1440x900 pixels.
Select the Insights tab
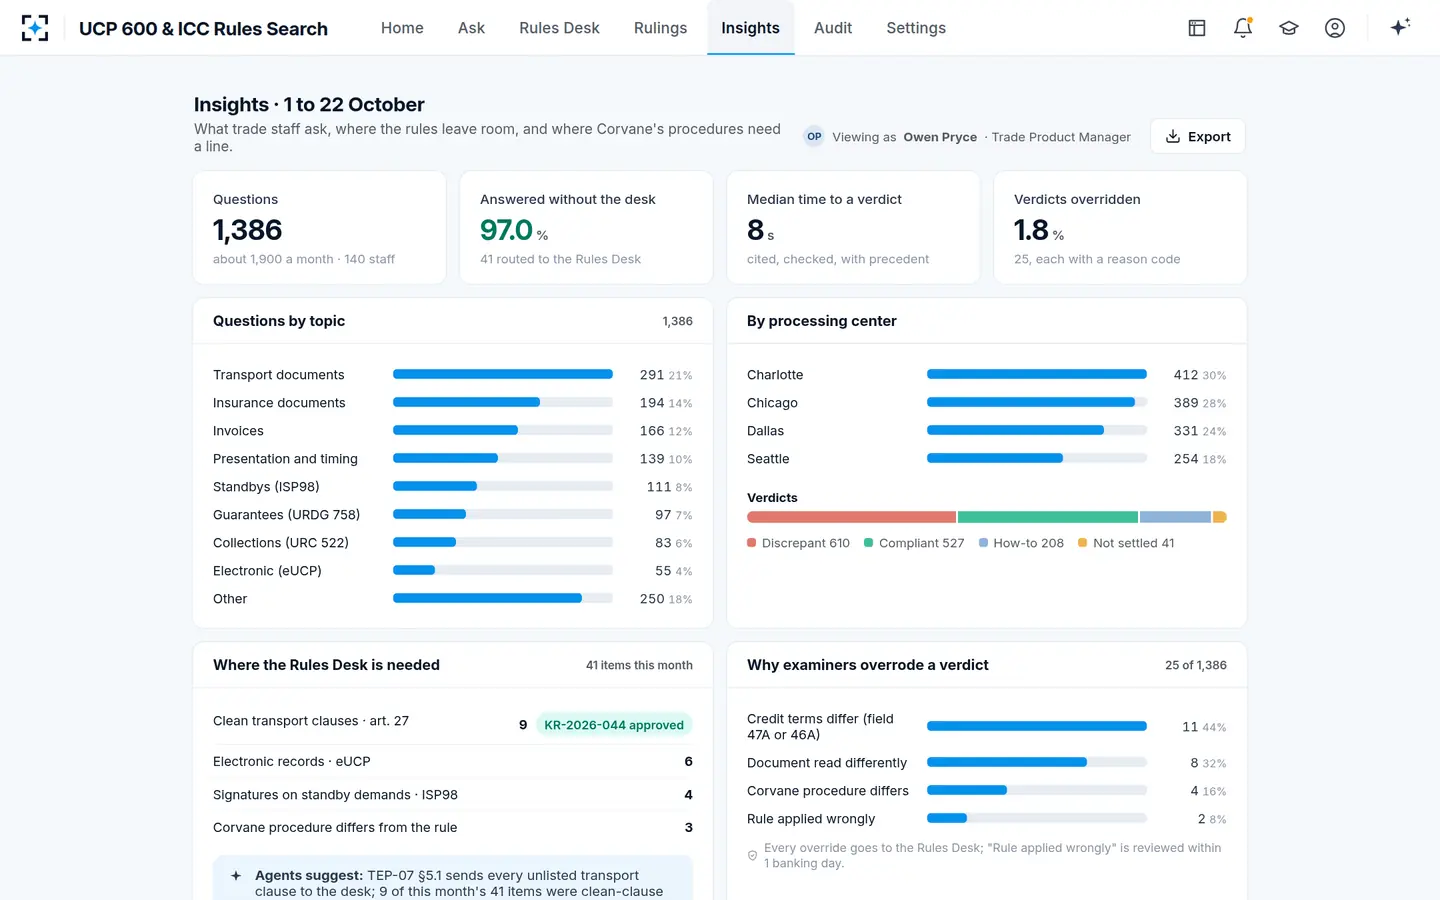pyautogui.click(x=750, y=28)
